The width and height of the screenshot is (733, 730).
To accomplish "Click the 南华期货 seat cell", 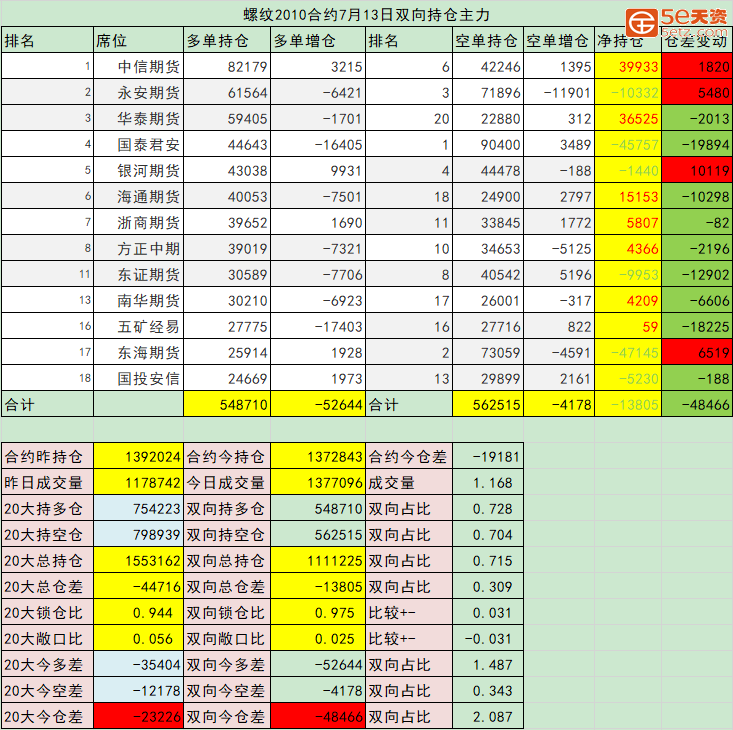I will (x=138, y=300).
